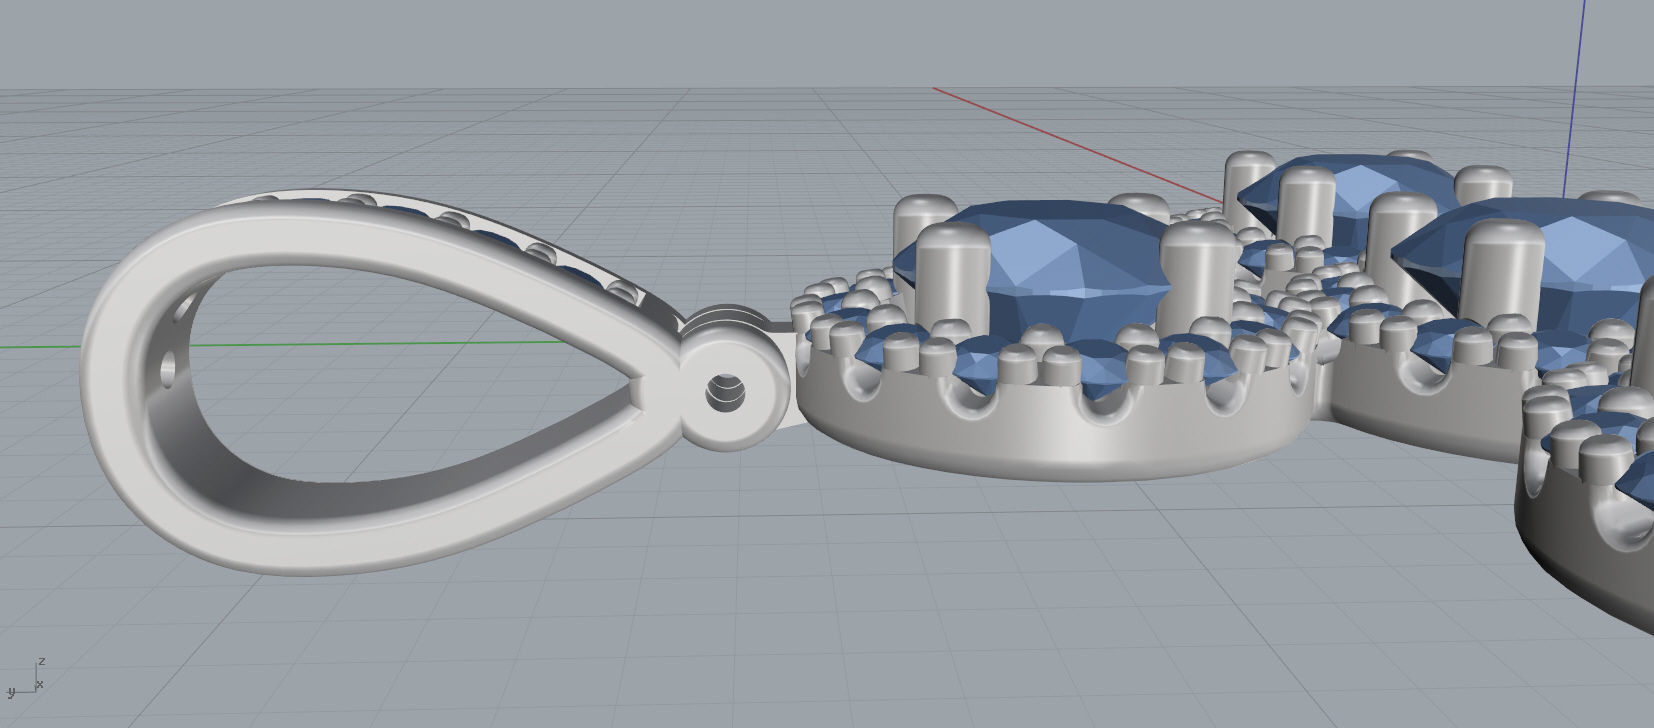Viewport: 1654px width, 728px height.
Task: Click the XYZ world axis icon
Action: click(26, 677)
